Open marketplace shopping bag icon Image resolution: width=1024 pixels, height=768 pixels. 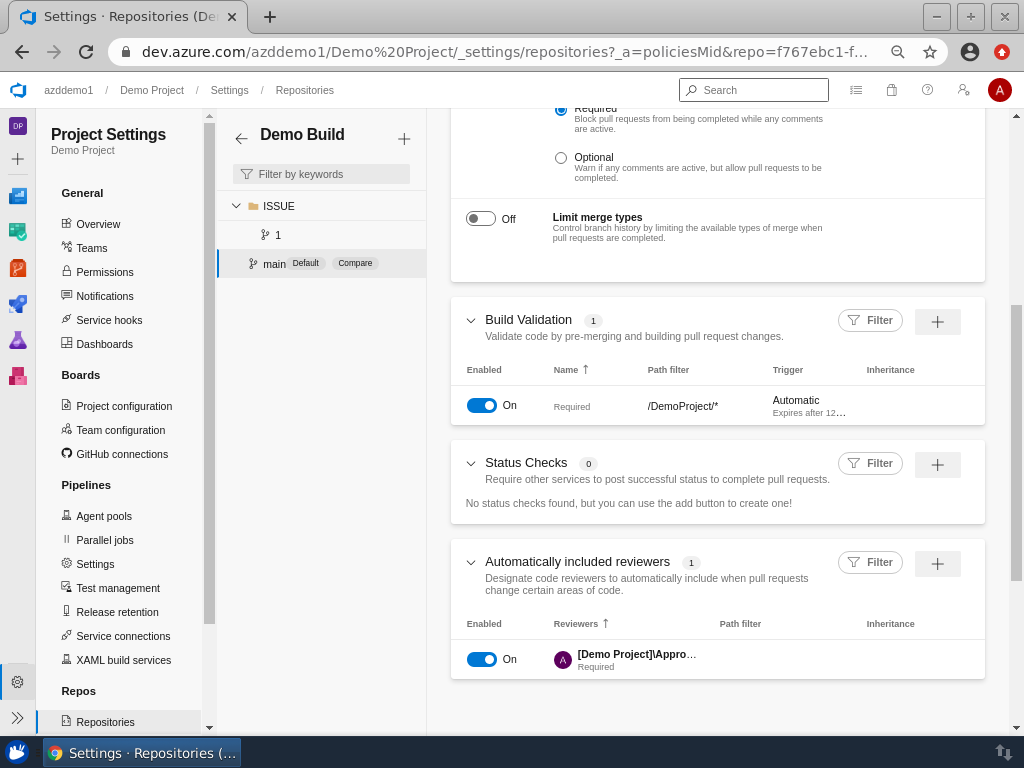point(891,90)
